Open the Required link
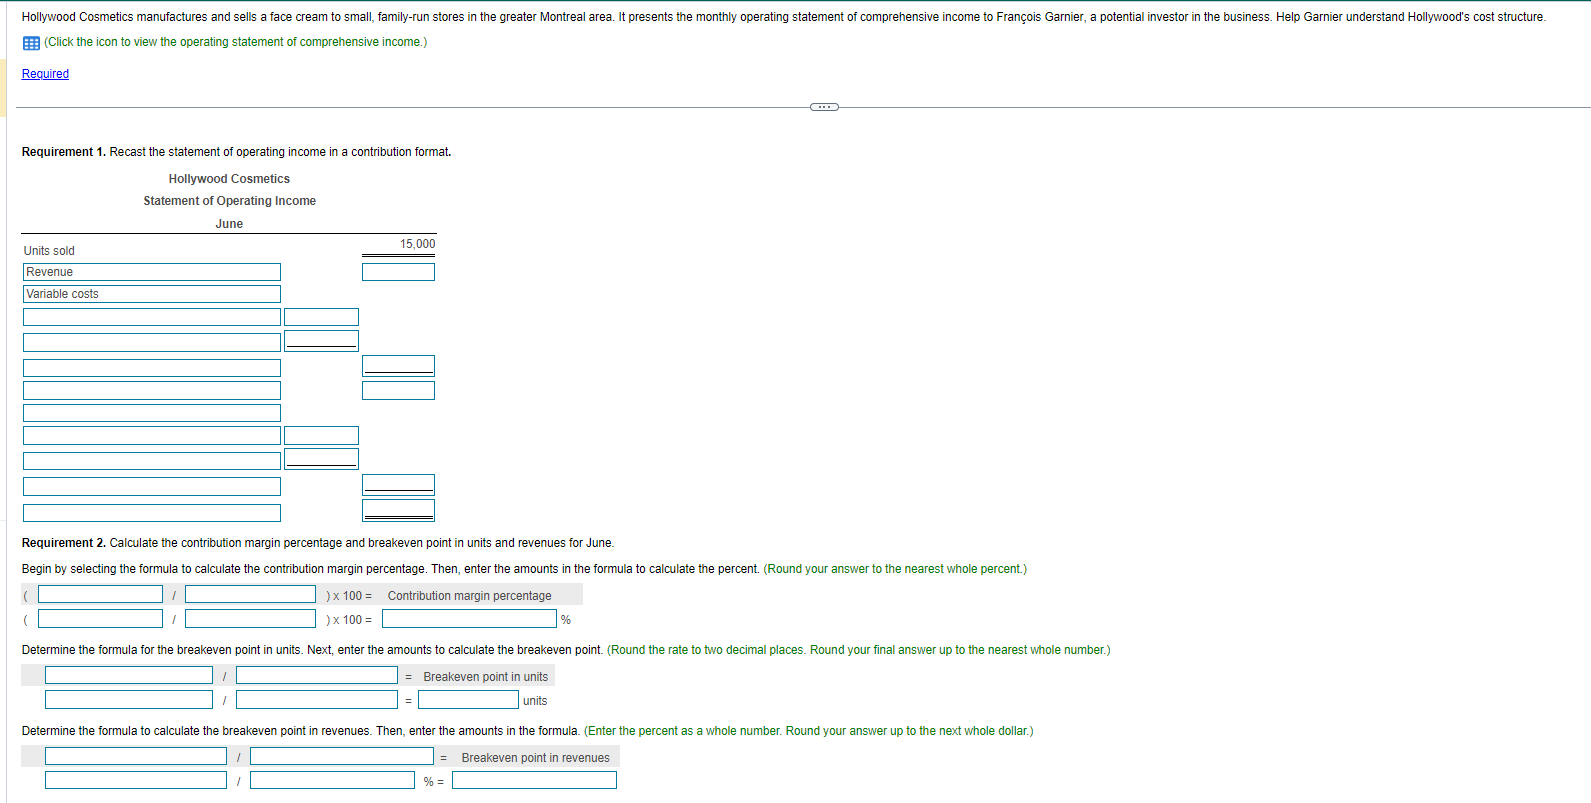Viewport: 1591px width, 803px height. tap(45, 74)
